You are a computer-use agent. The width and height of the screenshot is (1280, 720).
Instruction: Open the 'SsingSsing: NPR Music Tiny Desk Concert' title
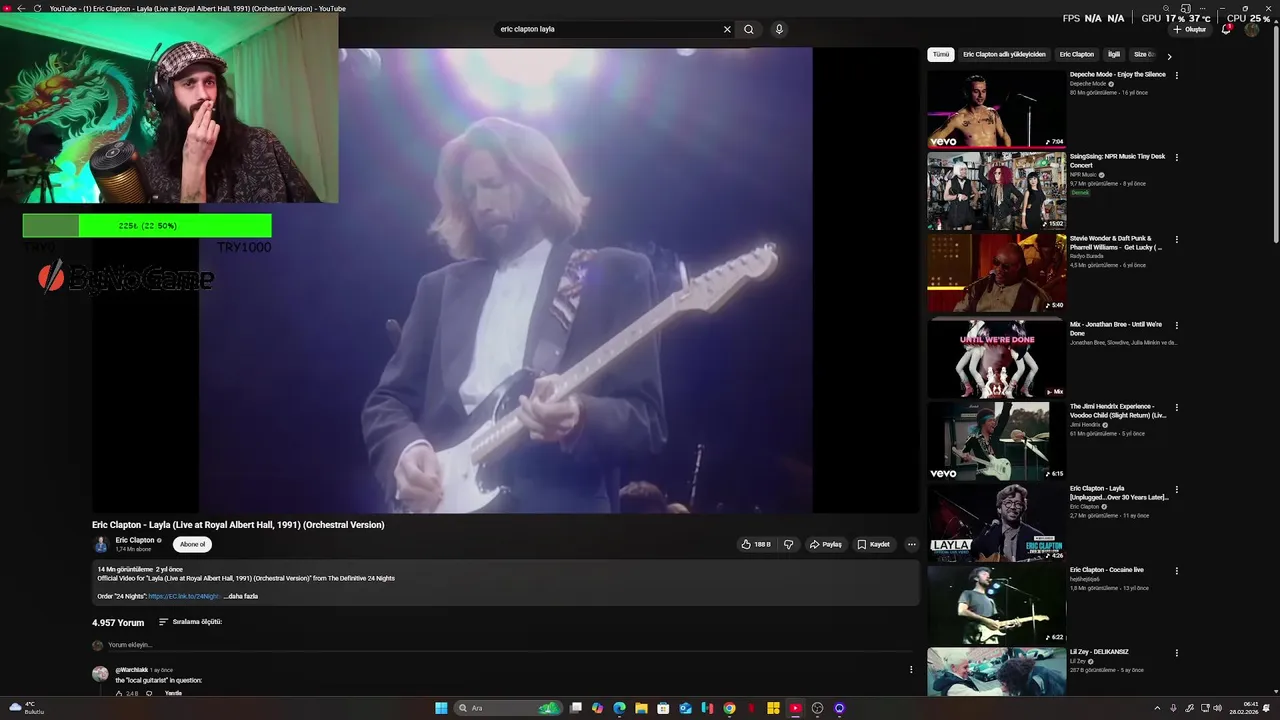pos(1117,160)
